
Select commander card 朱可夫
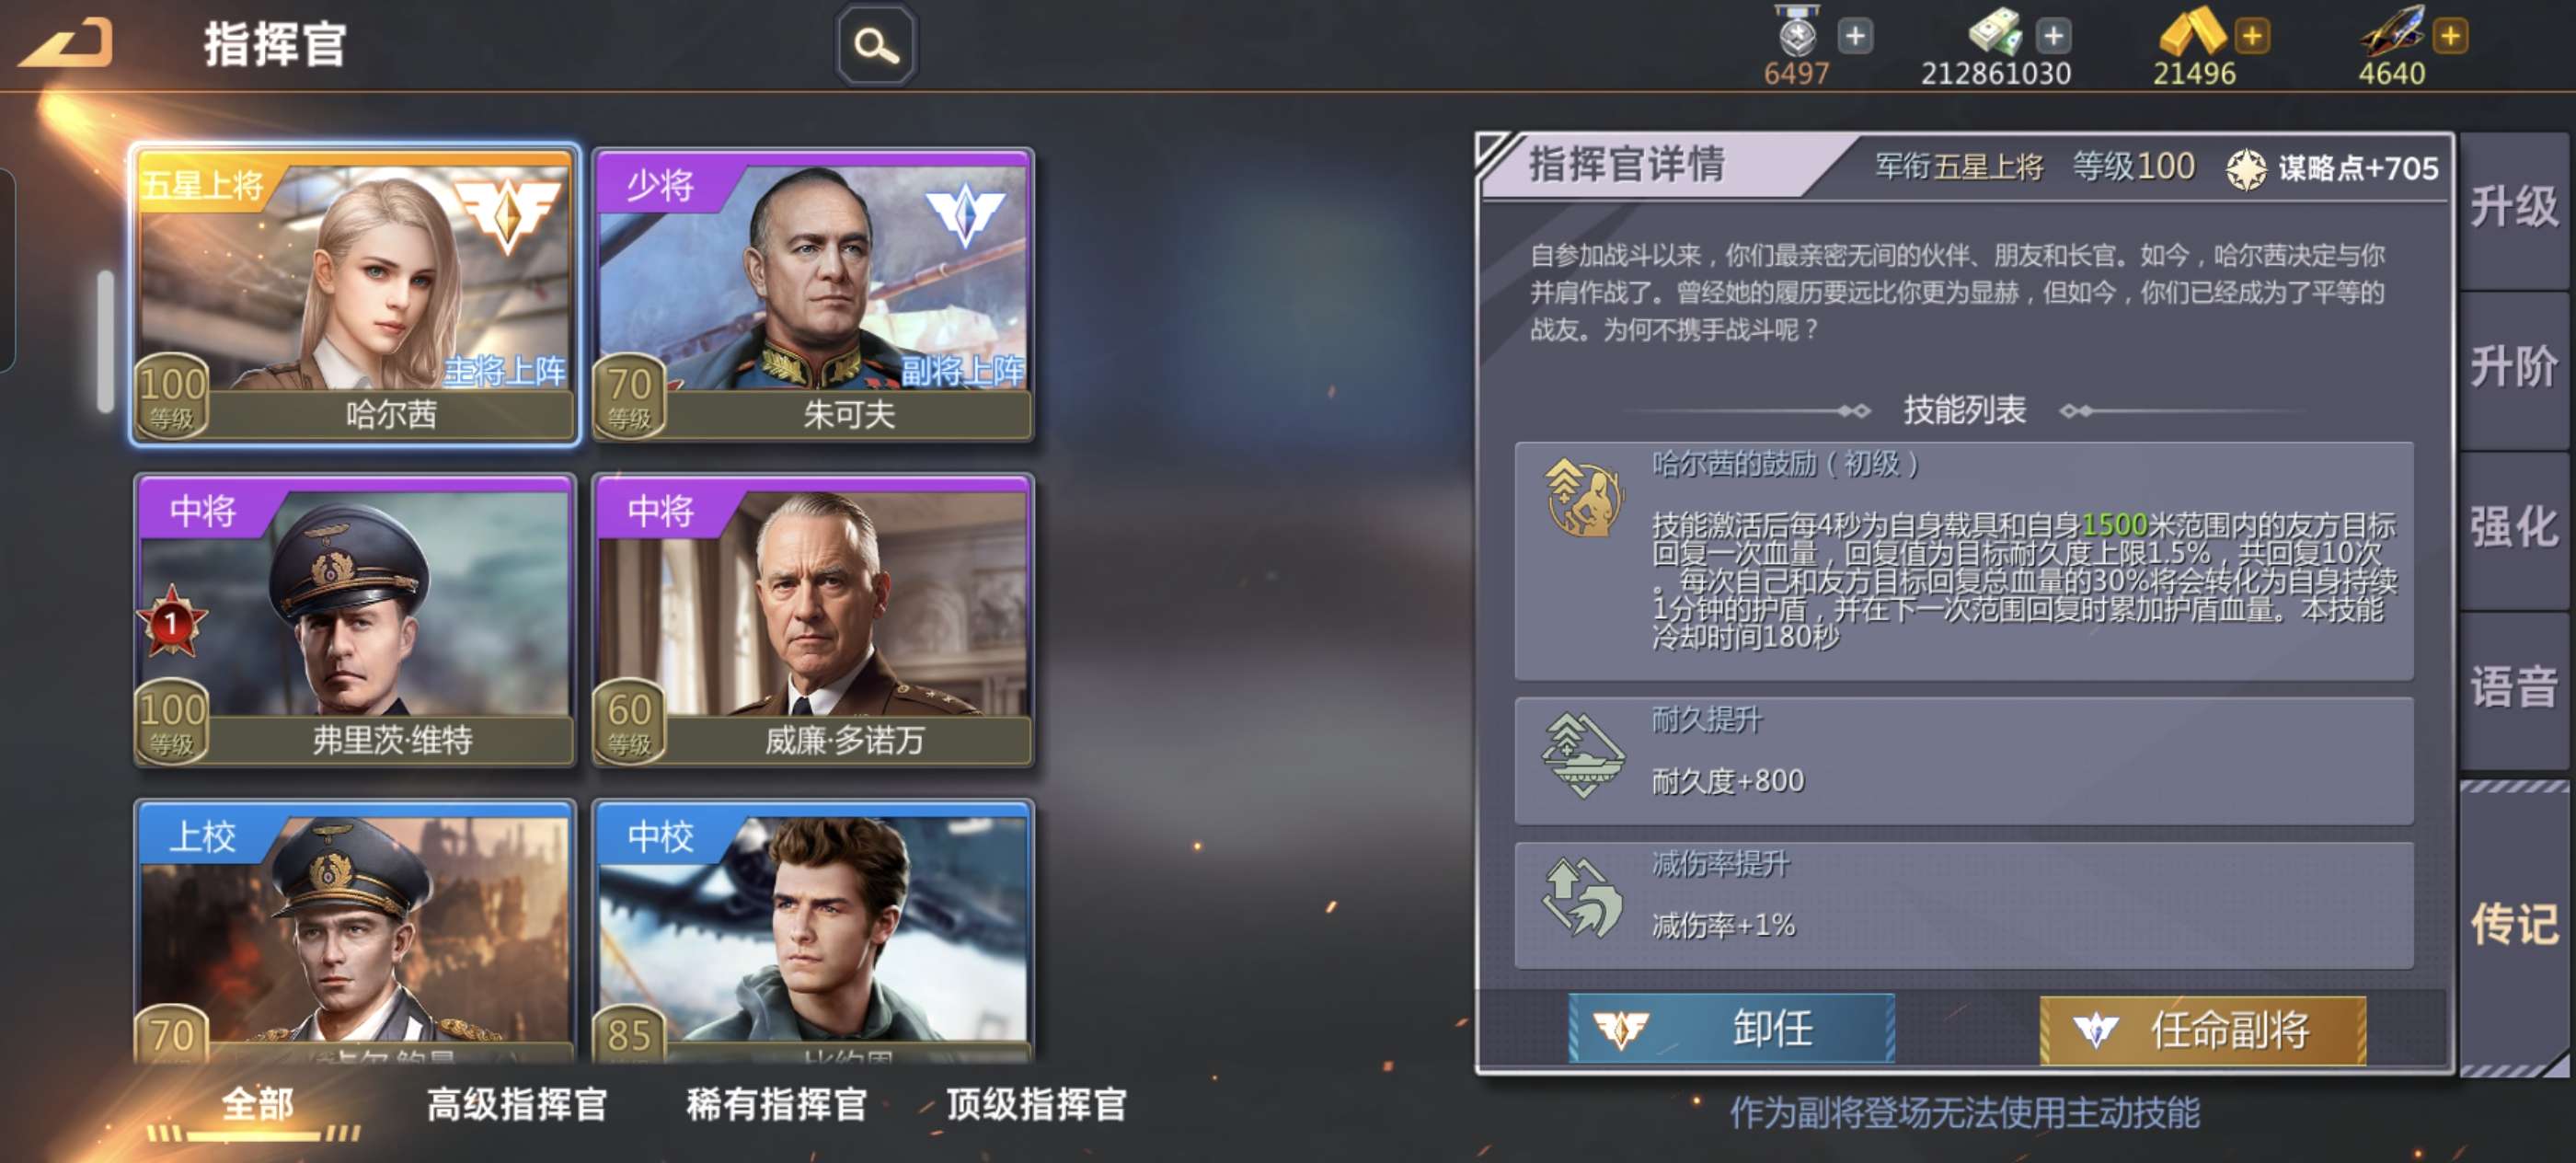813,295
